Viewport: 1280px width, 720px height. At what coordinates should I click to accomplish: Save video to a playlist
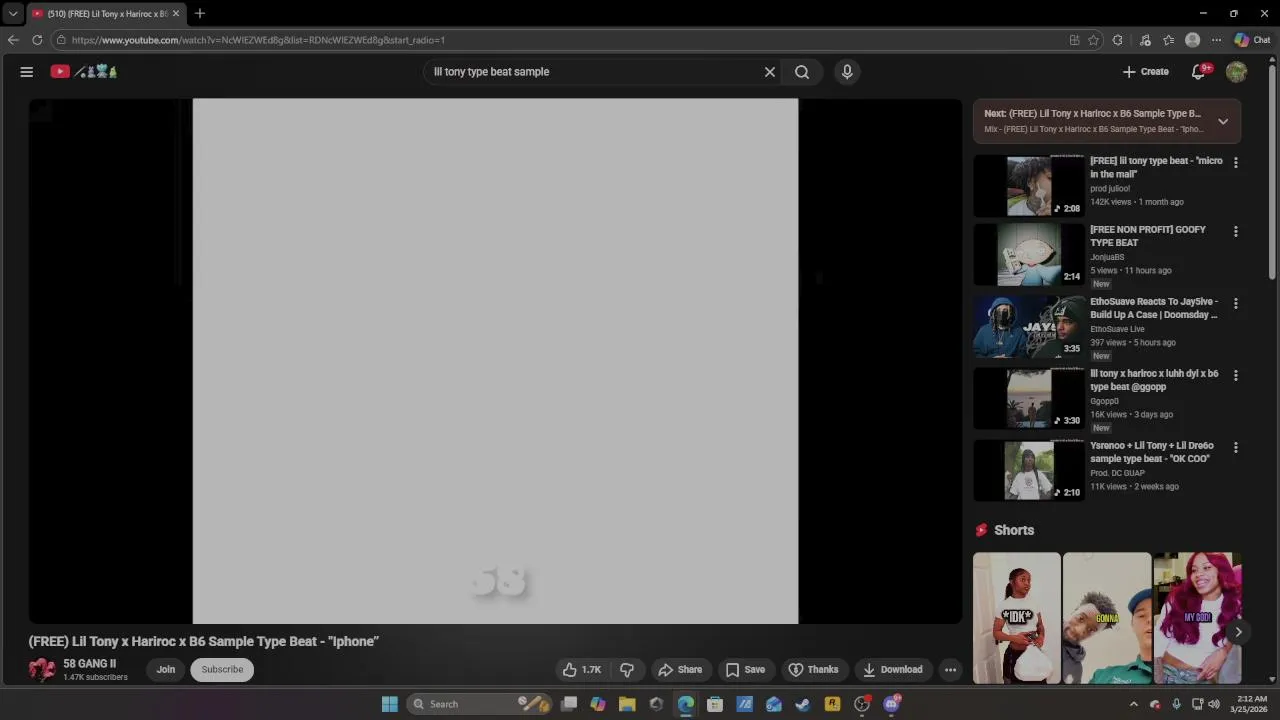(745, 670)
